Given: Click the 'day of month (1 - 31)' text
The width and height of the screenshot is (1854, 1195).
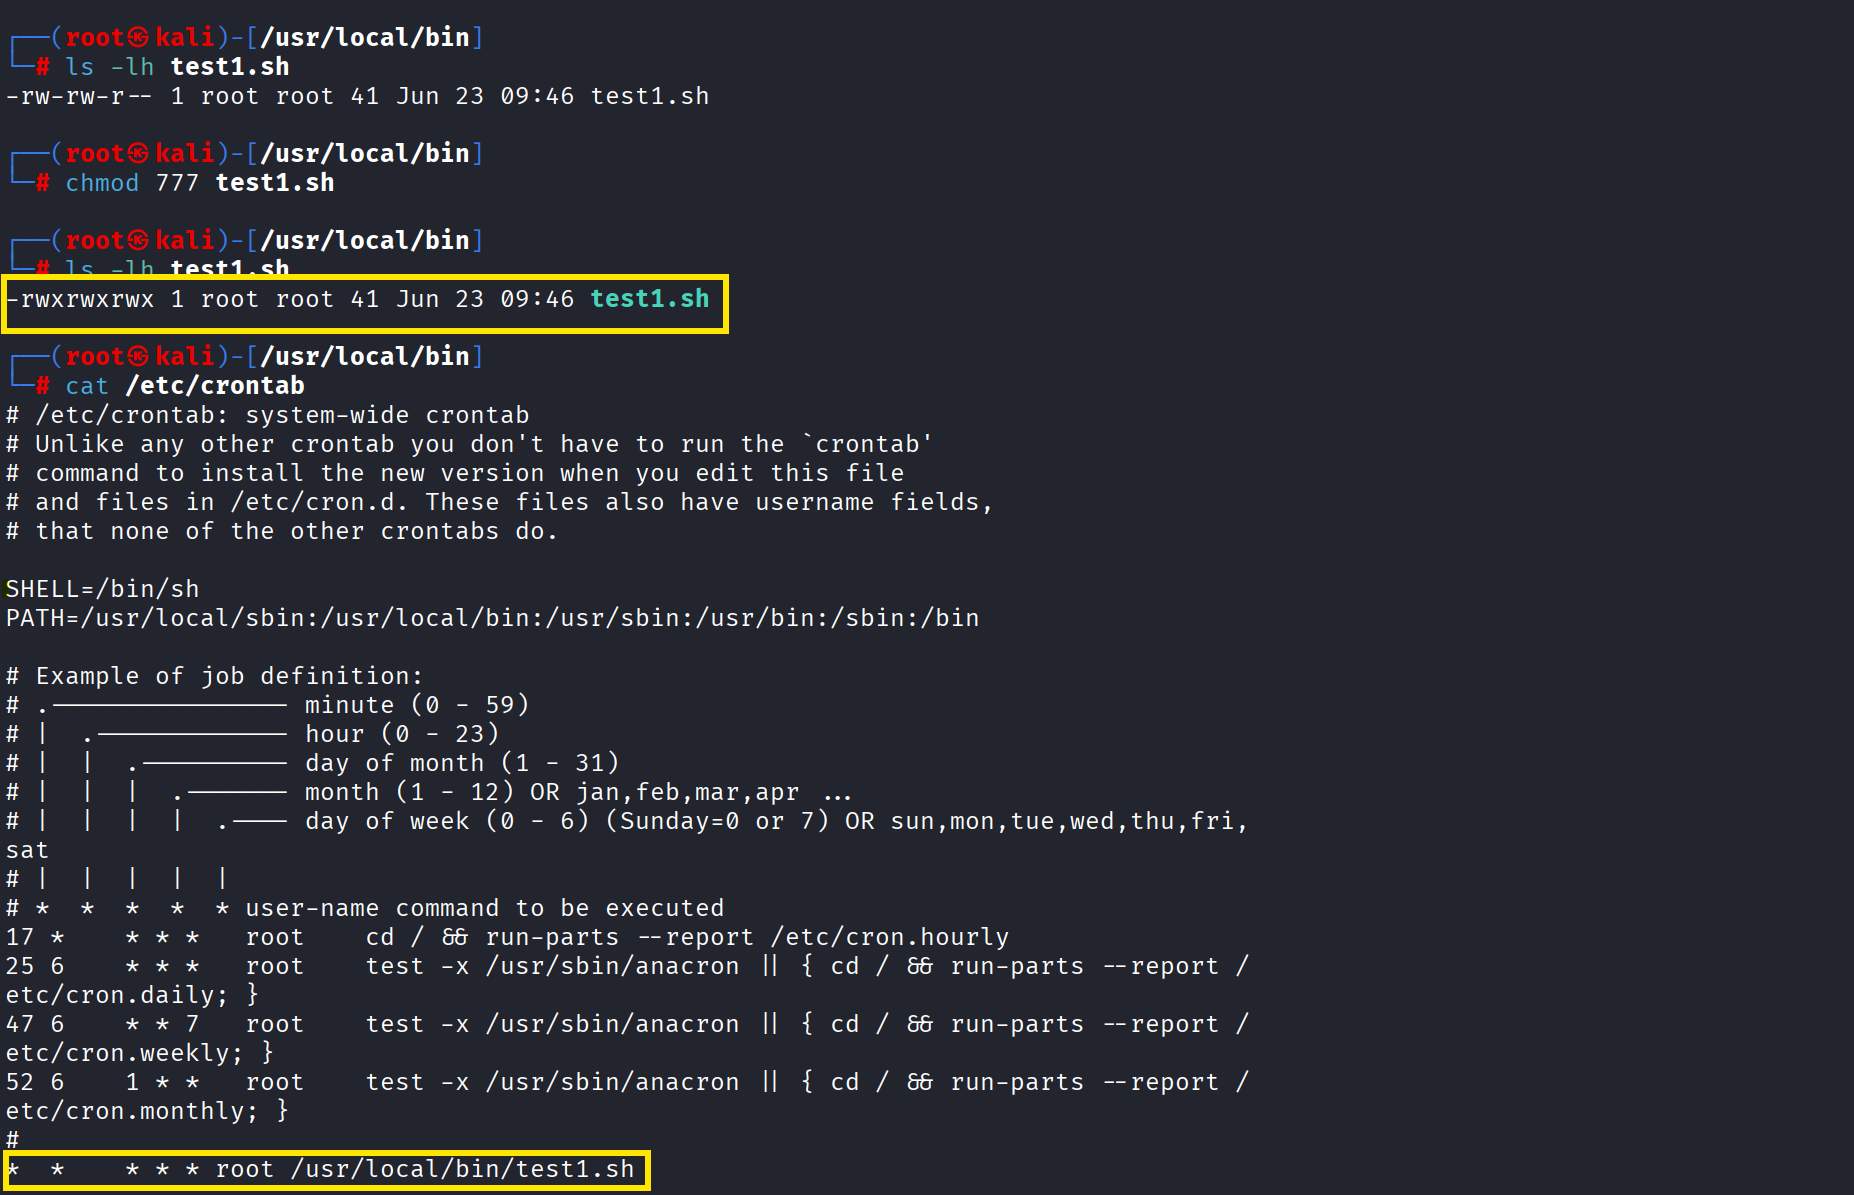Looking at the screenshot, I should pos(462,763).
